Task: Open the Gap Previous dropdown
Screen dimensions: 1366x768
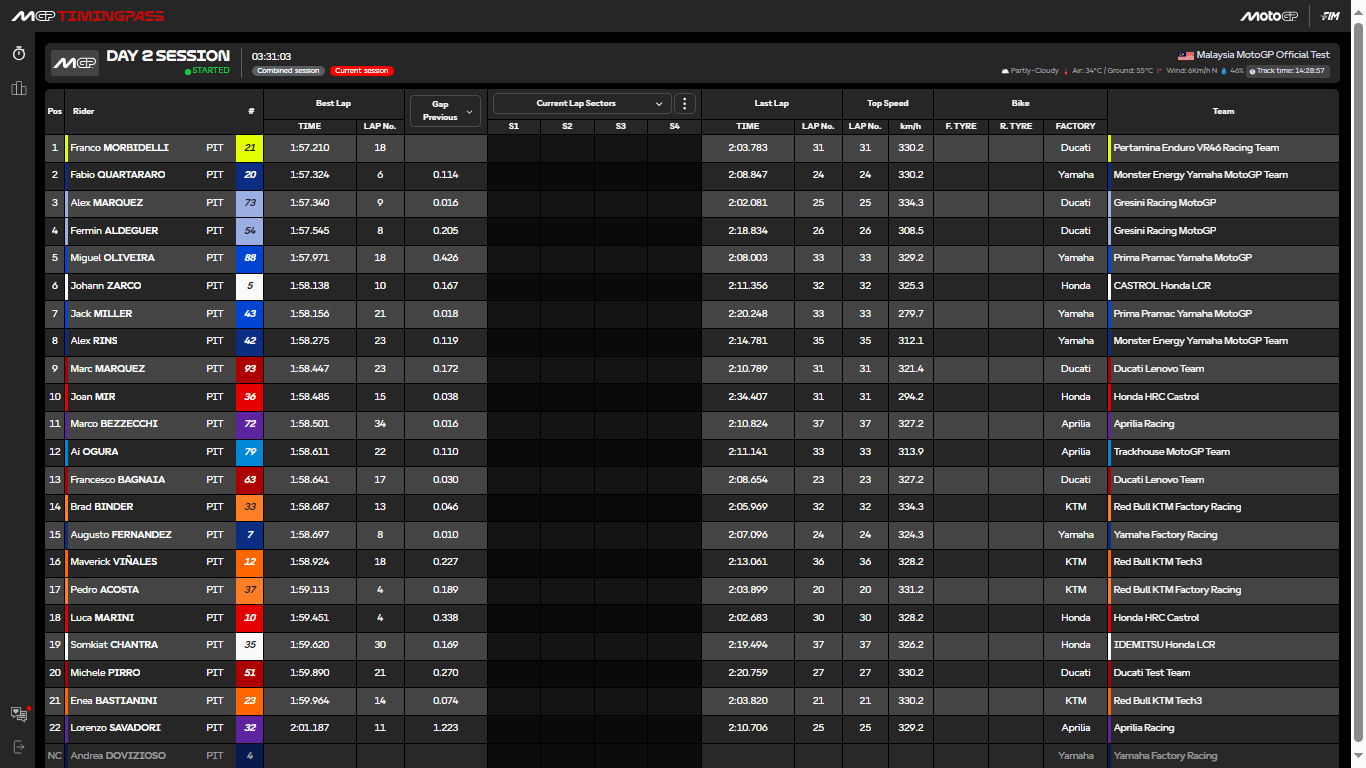Action: tap(445, 110)
